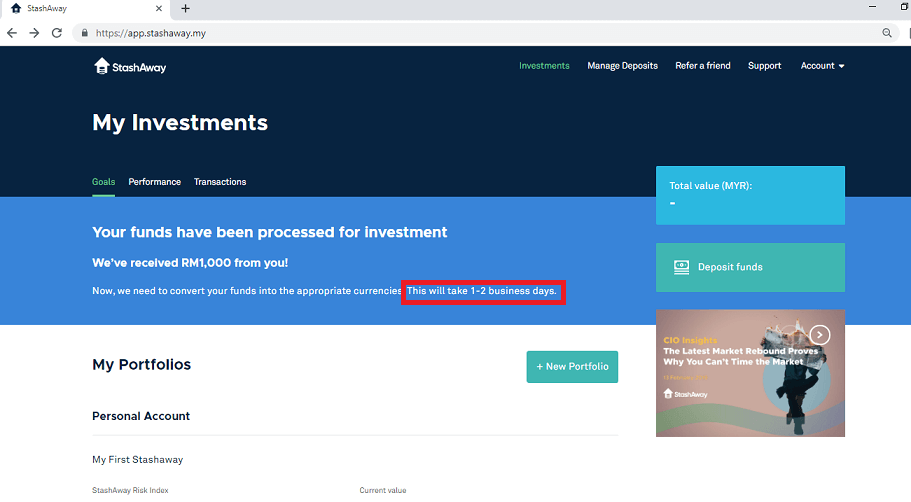Click the Total value (MYR) card
The image size is (911, 502).
coord(750,195)
